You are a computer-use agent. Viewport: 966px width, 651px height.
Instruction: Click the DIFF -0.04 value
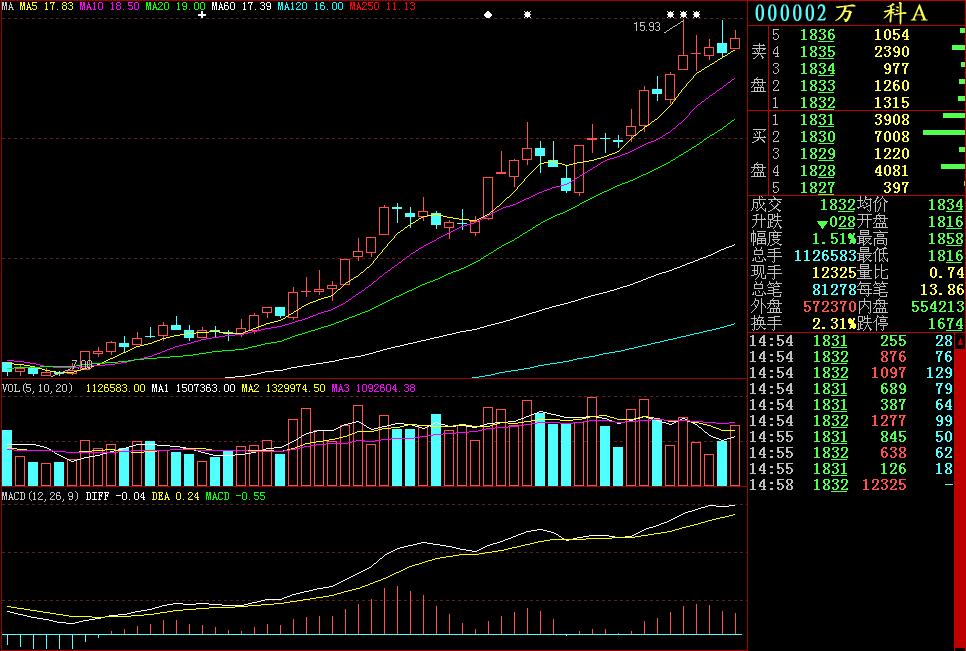tap(115, 496)
